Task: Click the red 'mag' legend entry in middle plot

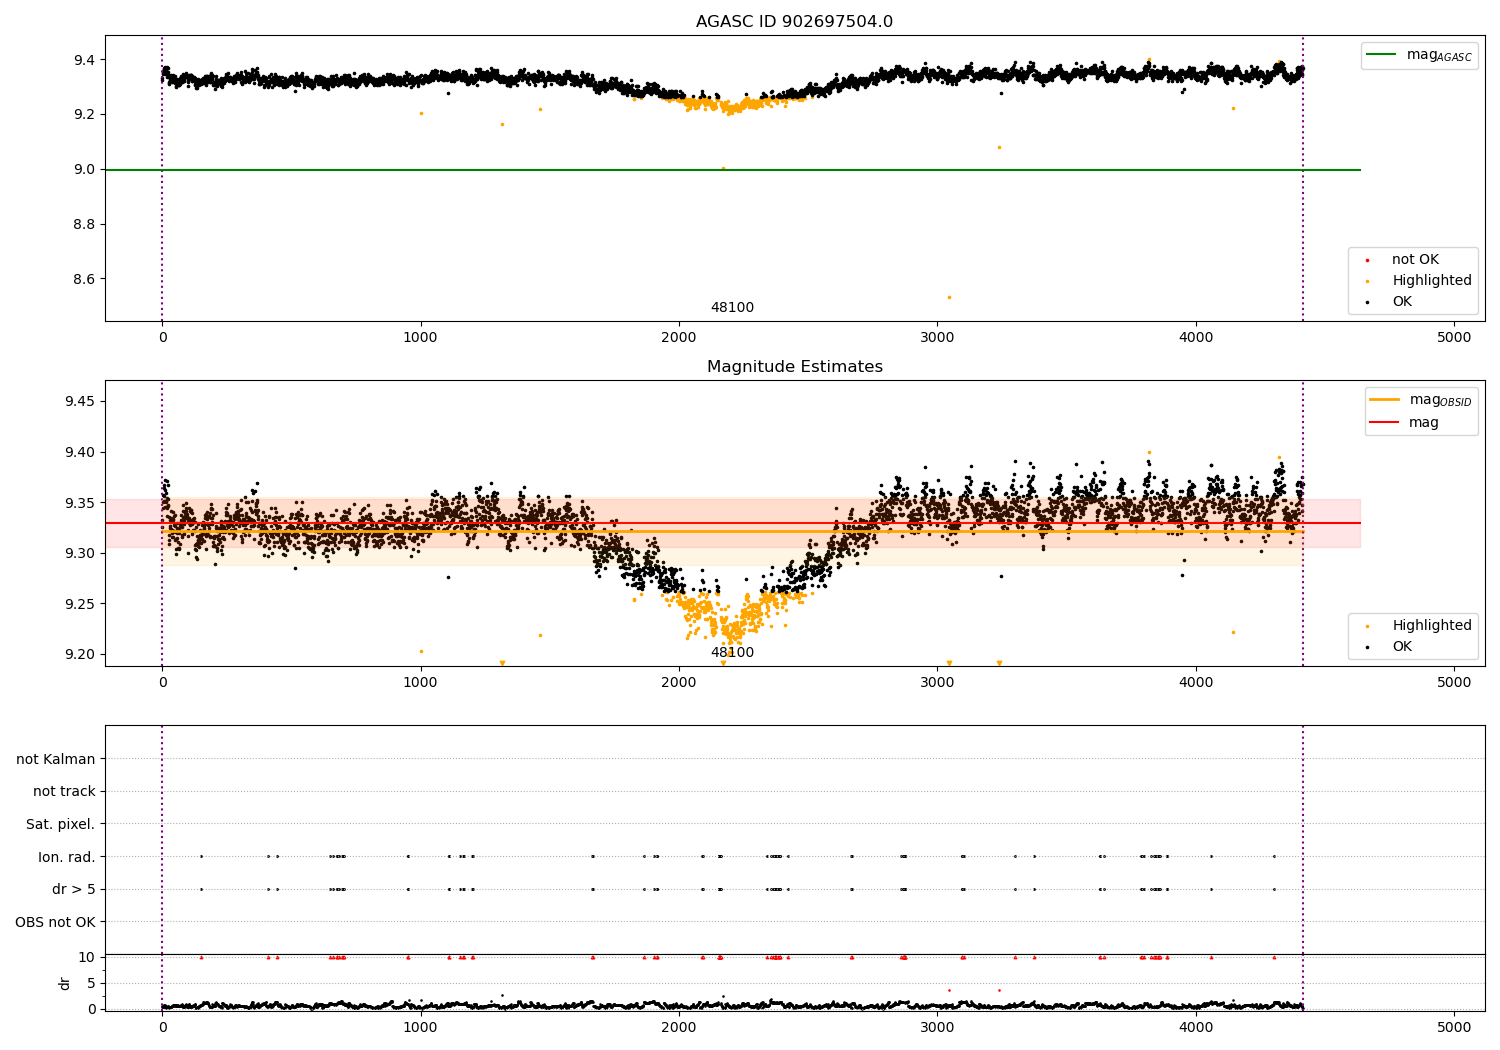Action: tap(1404, 423)
